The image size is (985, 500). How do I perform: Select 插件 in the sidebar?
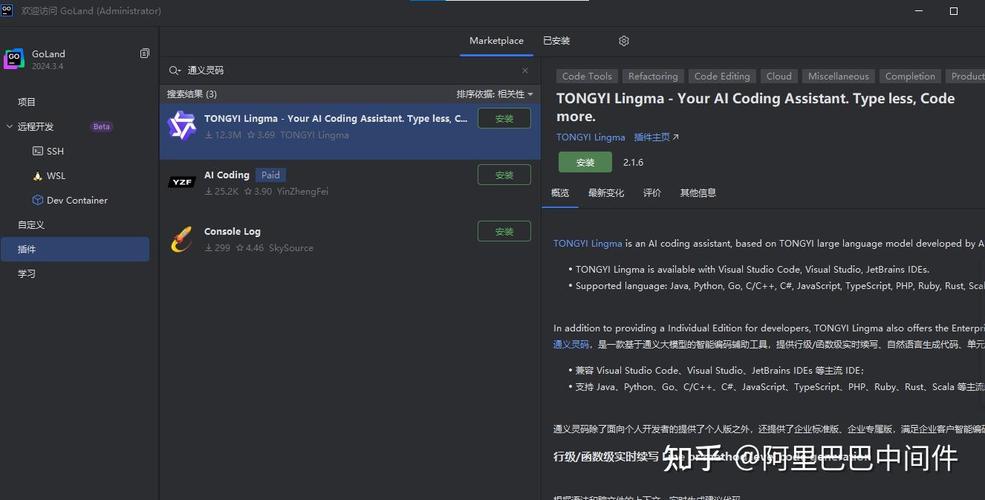(x=75, y=249)
